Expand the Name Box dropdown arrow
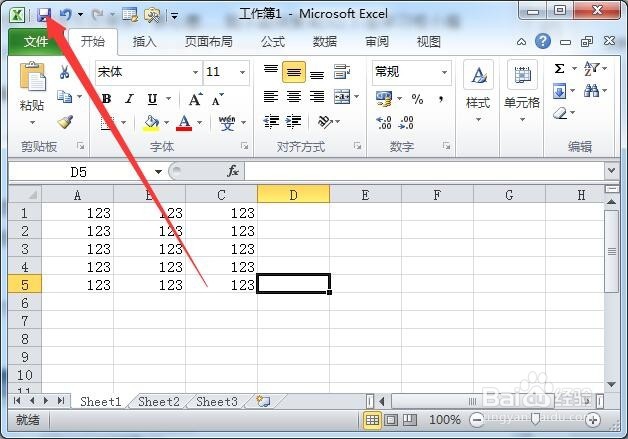This screenshot has height=439, width=628. [159, 172]
